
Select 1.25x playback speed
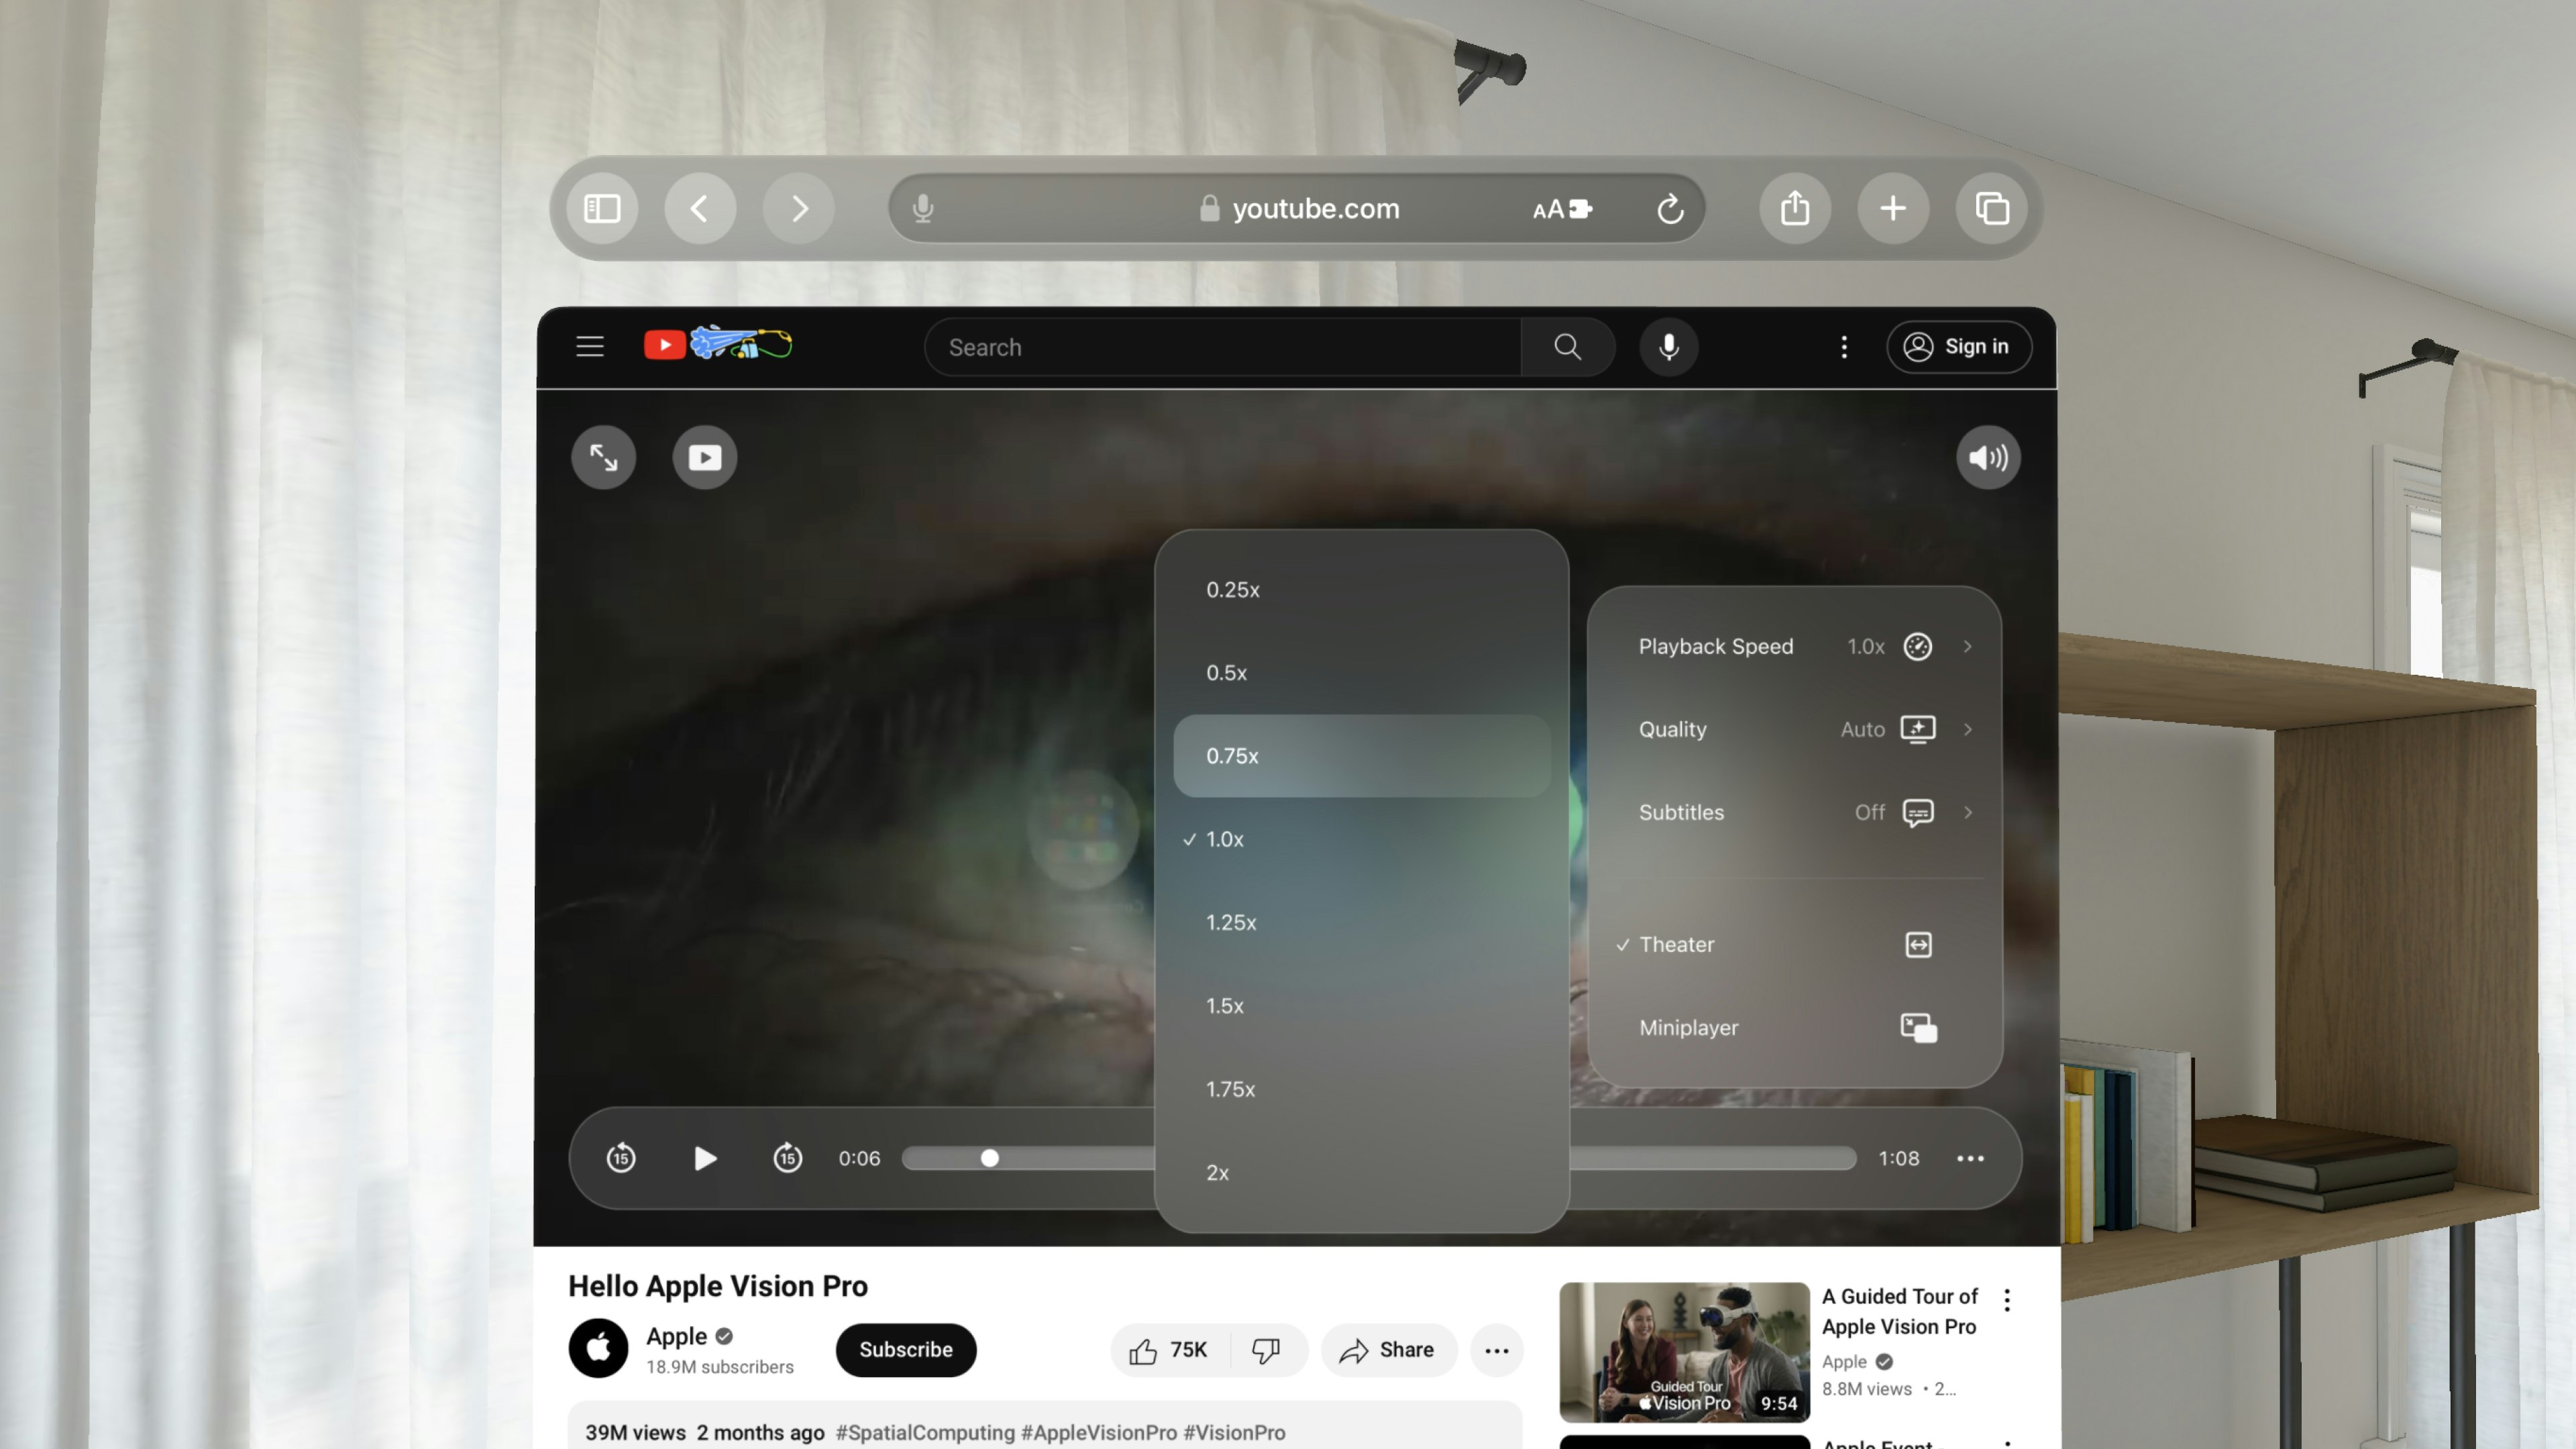click(x=1361, y=922)
